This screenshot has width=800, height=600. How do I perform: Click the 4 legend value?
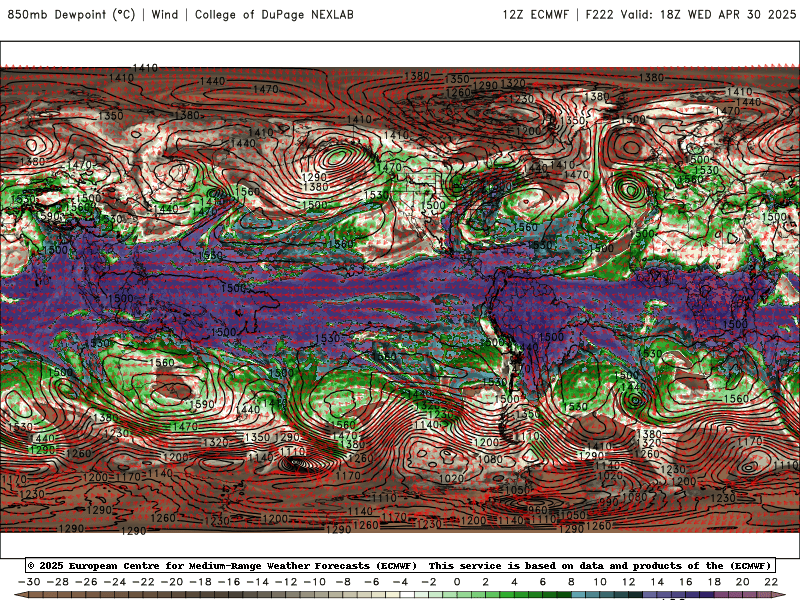[514, 582]
